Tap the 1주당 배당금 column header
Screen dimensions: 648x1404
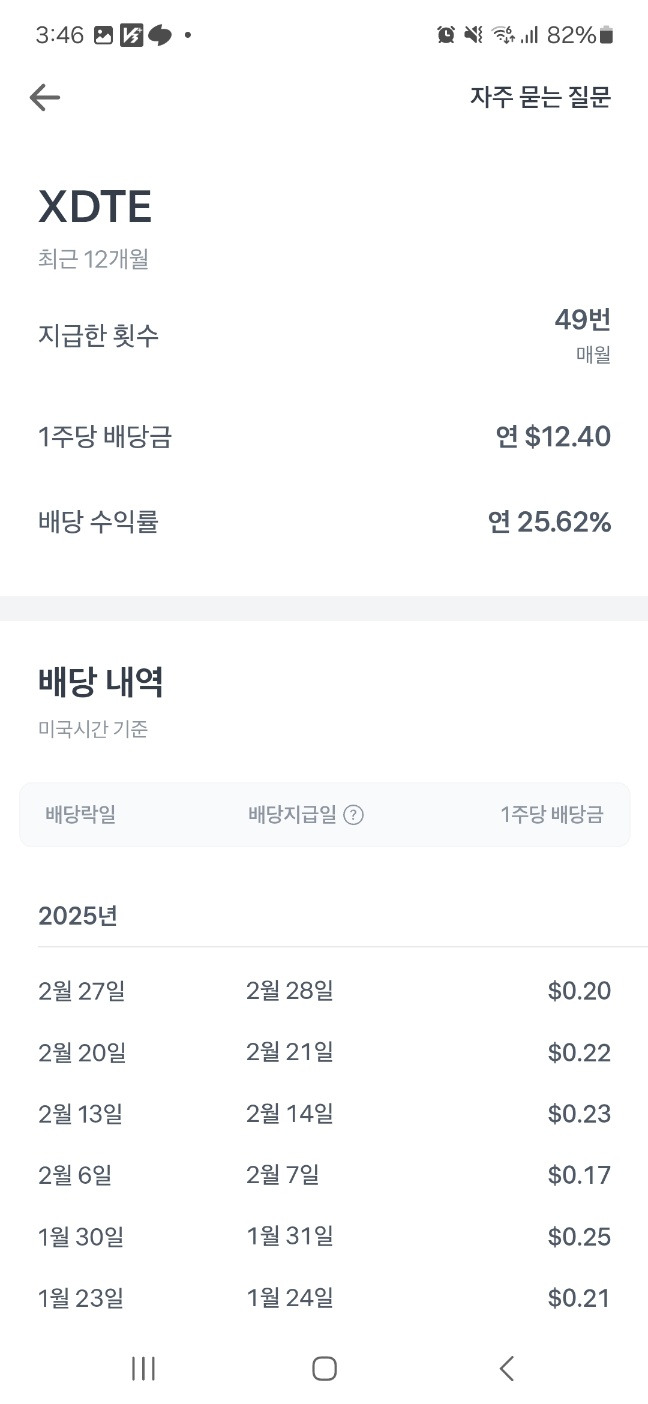click(552, 815)
